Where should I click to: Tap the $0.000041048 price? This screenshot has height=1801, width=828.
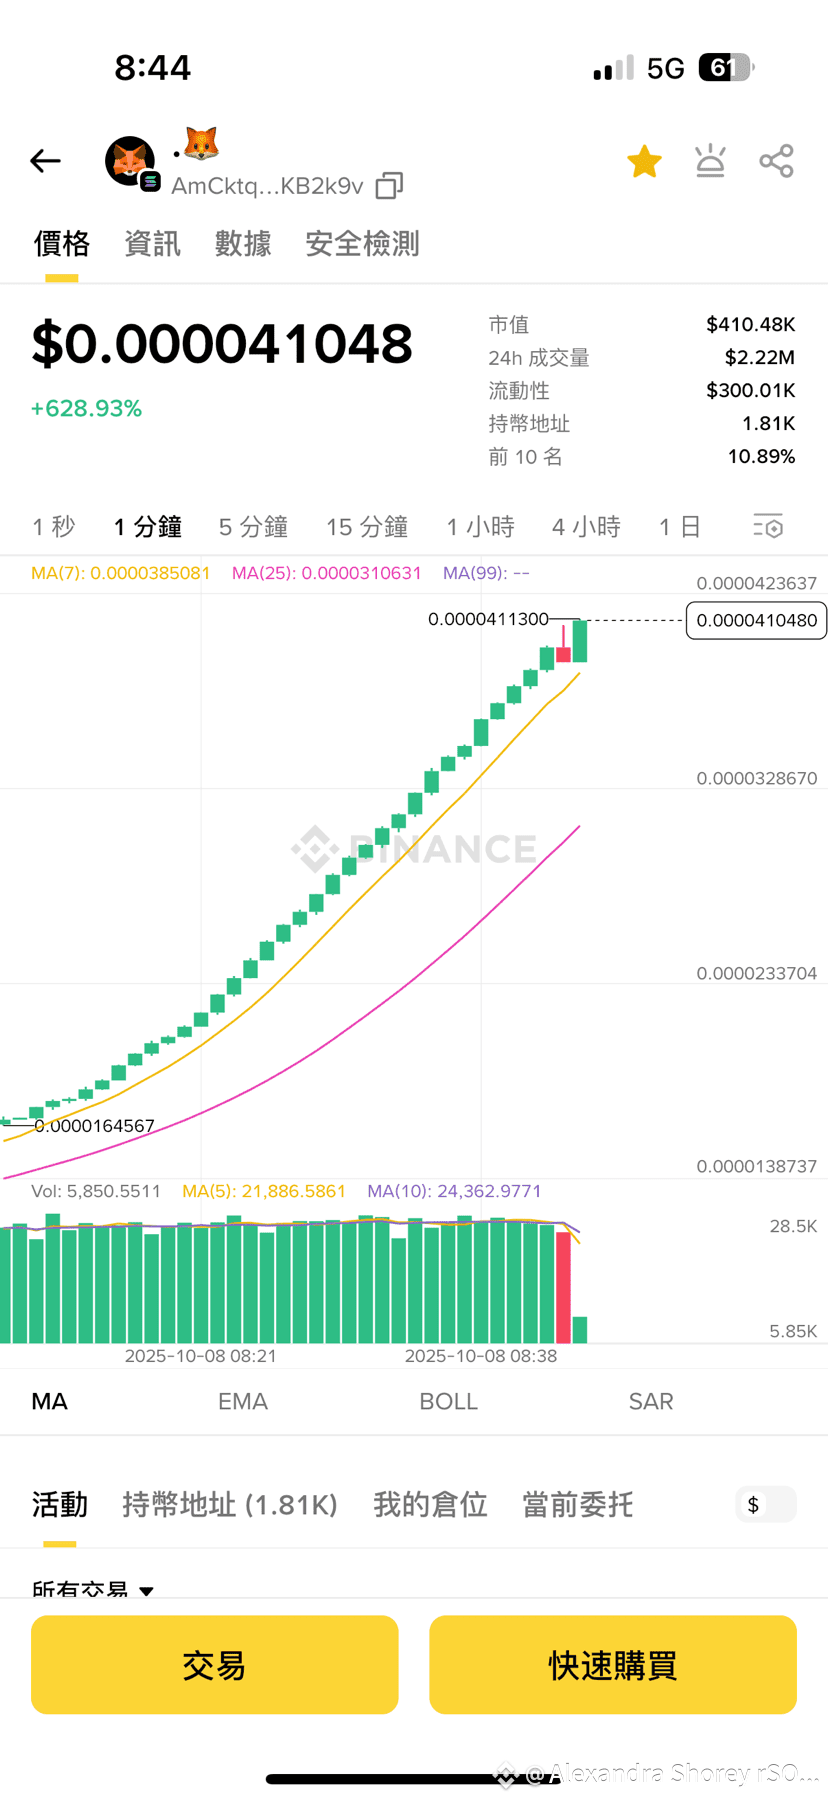point(222,344)
